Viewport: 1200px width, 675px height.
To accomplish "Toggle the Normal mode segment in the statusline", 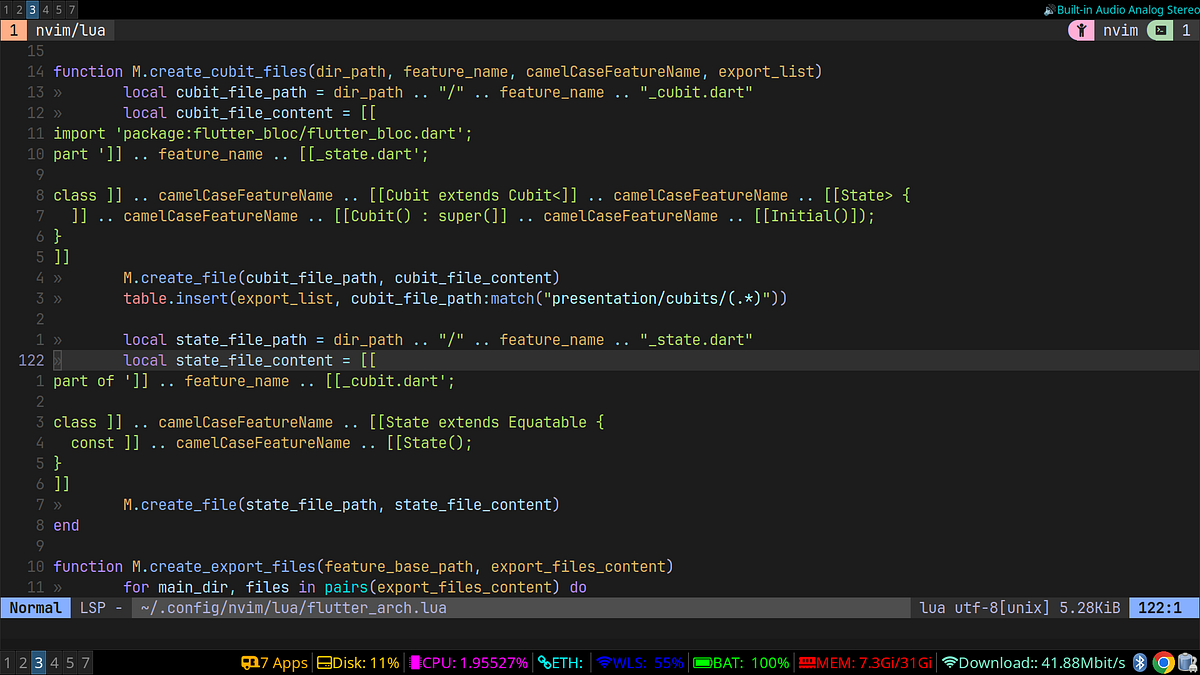I will [35, 607].
